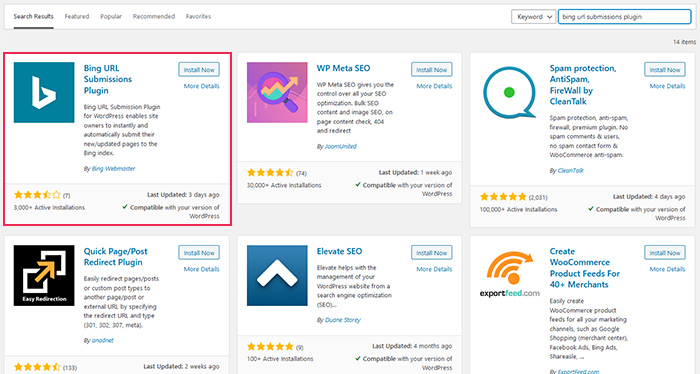Viewport: 700px width, 374px height.
Task: Click the Elevate SEO chevron icon
Action: [277, 275]
